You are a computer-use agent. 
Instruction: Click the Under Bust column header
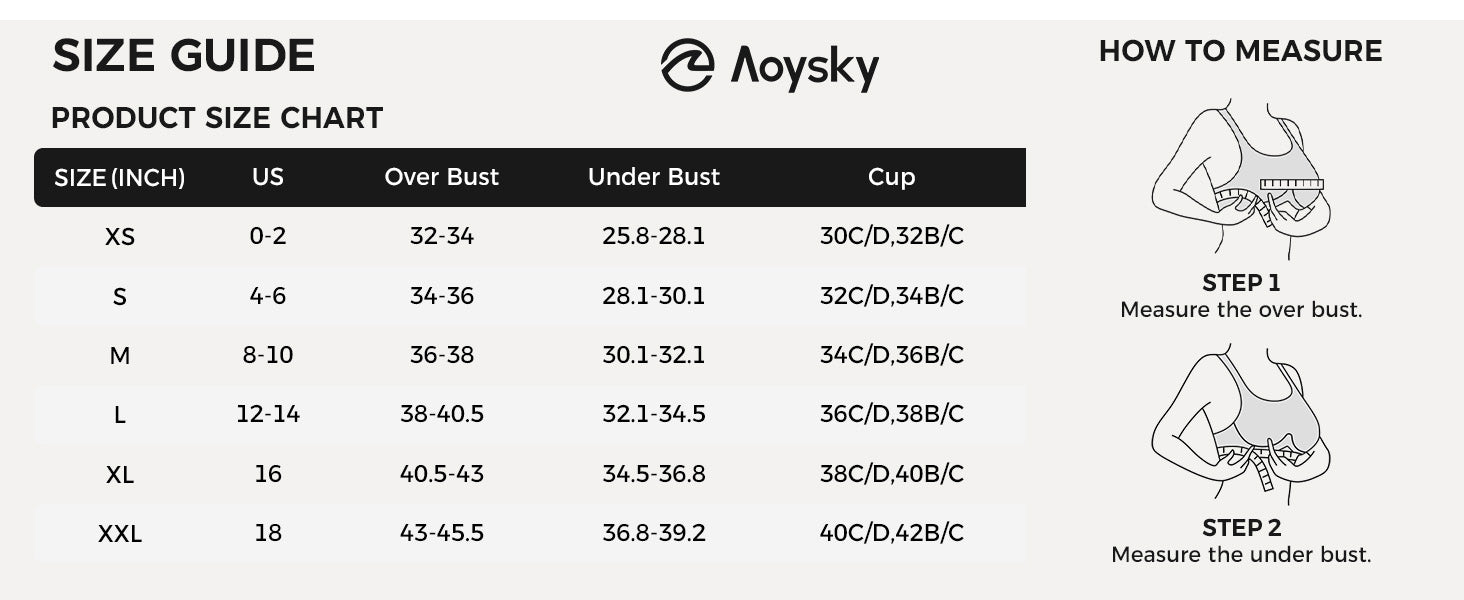[x=654, y=177]
